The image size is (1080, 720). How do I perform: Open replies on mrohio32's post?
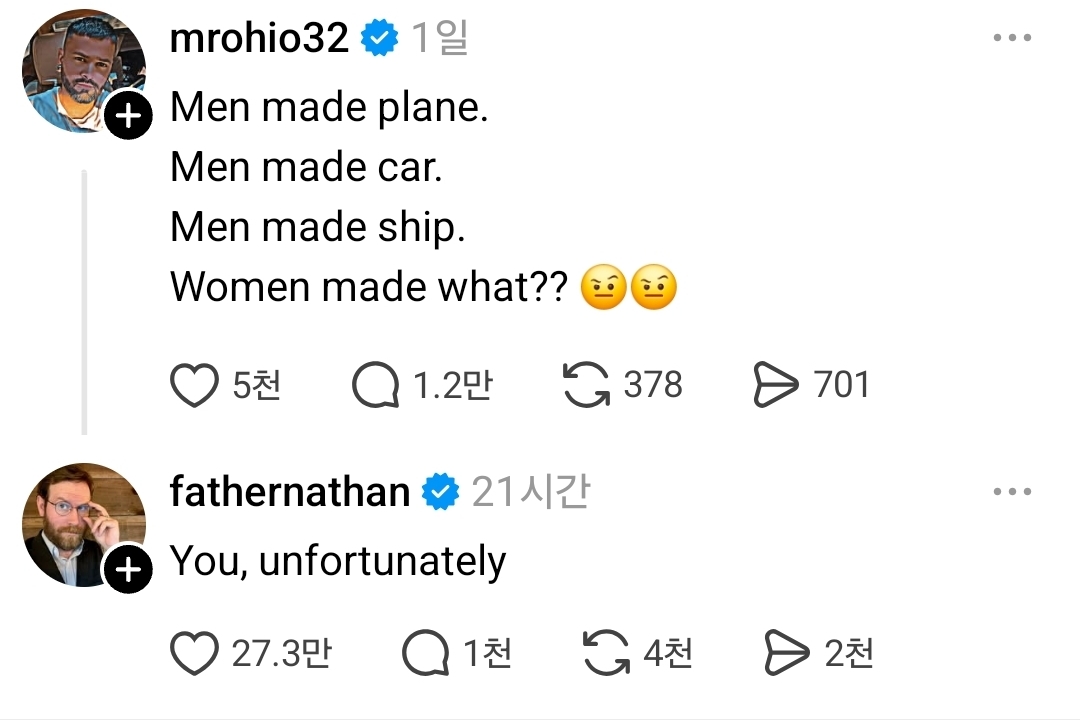(376, 386)
